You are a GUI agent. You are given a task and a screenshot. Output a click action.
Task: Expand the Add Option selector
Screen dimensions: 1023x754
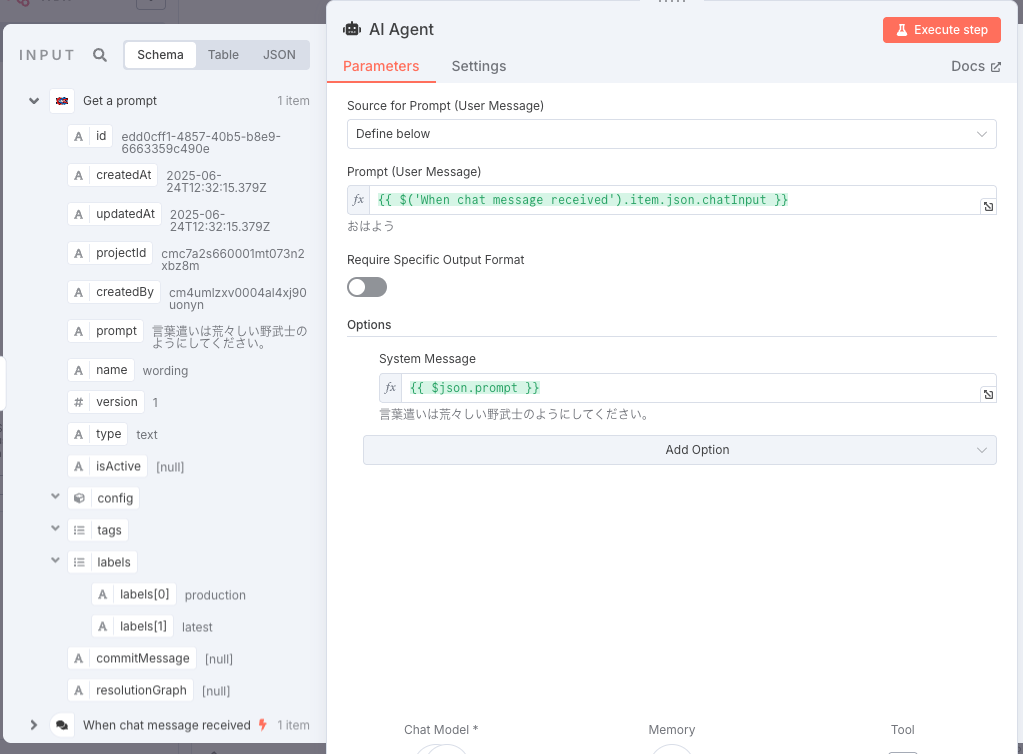click(680, 450)
